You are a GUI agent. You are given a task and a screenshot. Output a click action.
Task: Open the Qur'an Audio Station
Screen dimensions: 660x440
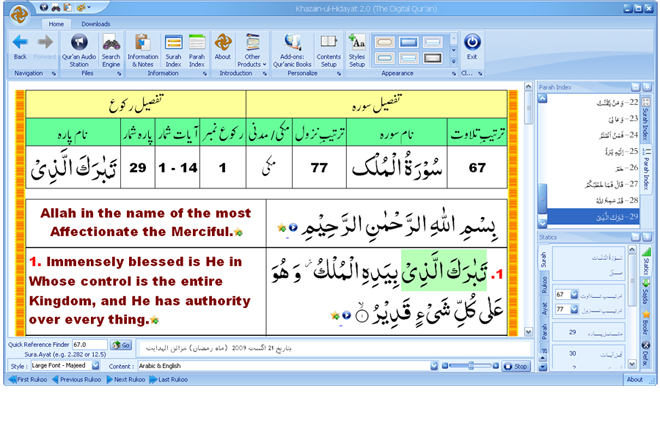tap(79, 50)
